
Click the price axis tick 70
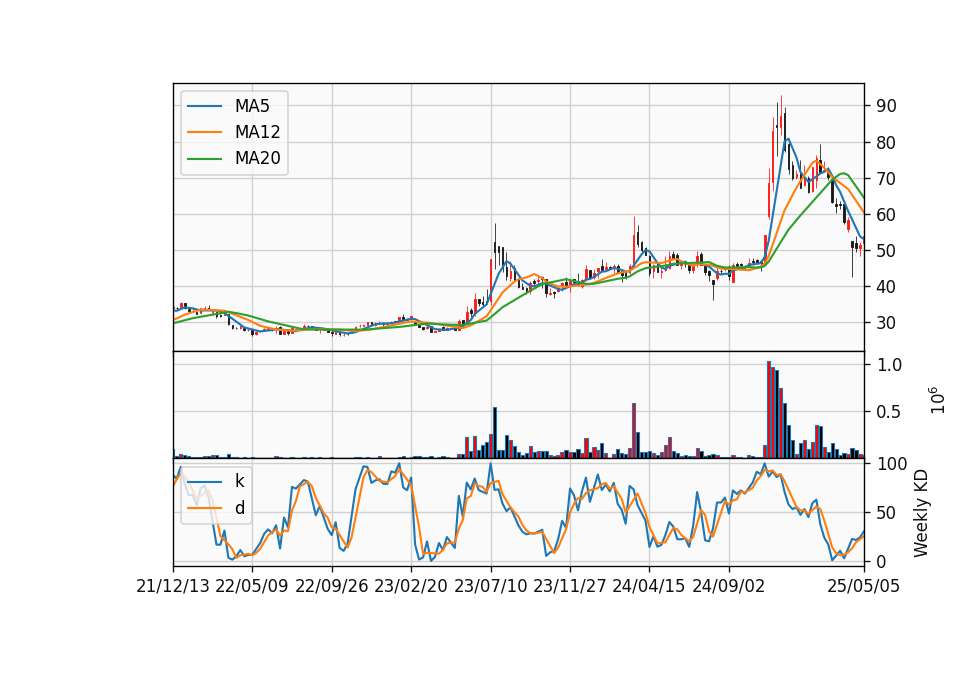pyautogui.click(x=886, y=179)
